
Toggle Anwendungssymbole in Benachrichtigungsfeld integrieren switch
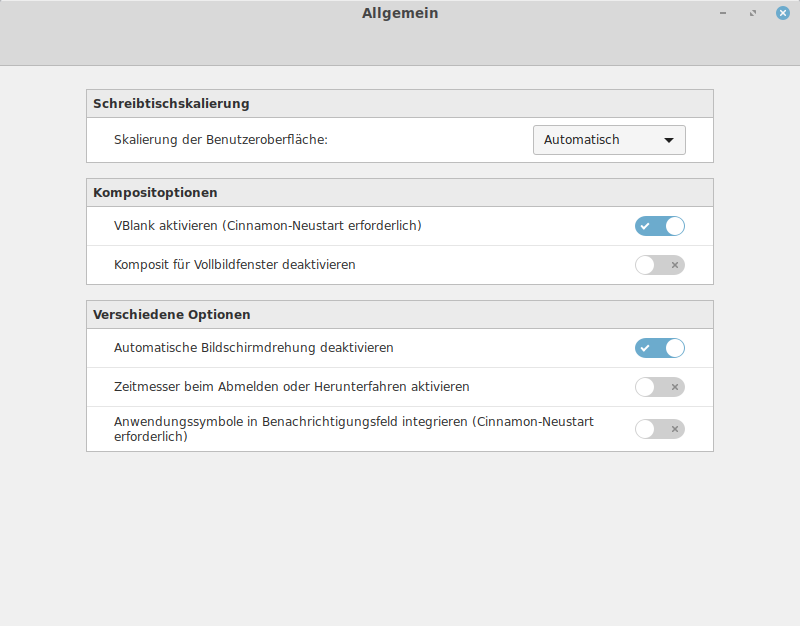[660, 429]
